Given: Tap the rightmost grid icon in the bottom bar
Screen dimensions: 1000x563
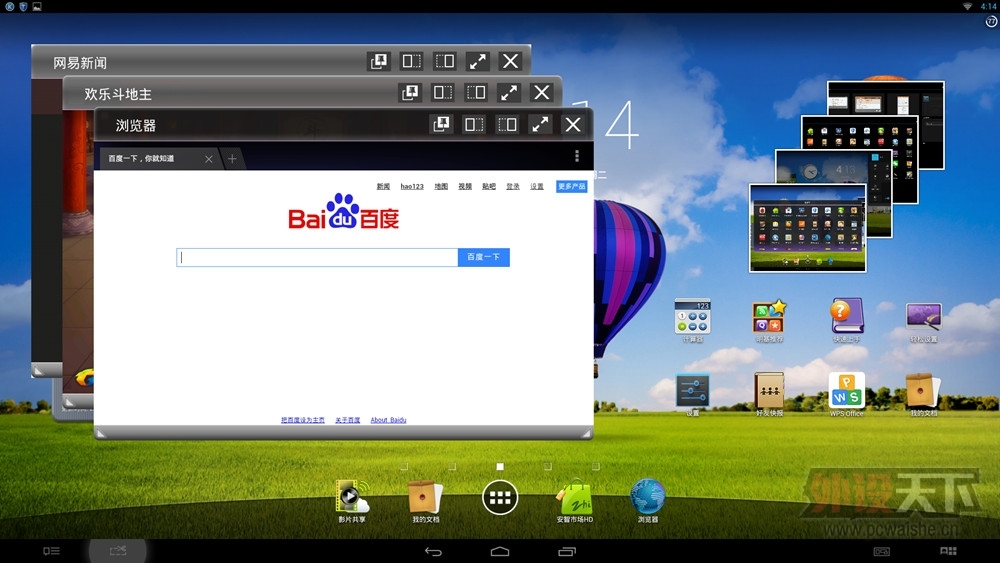Looking at the screenshot, I should (x=948, y=551).
